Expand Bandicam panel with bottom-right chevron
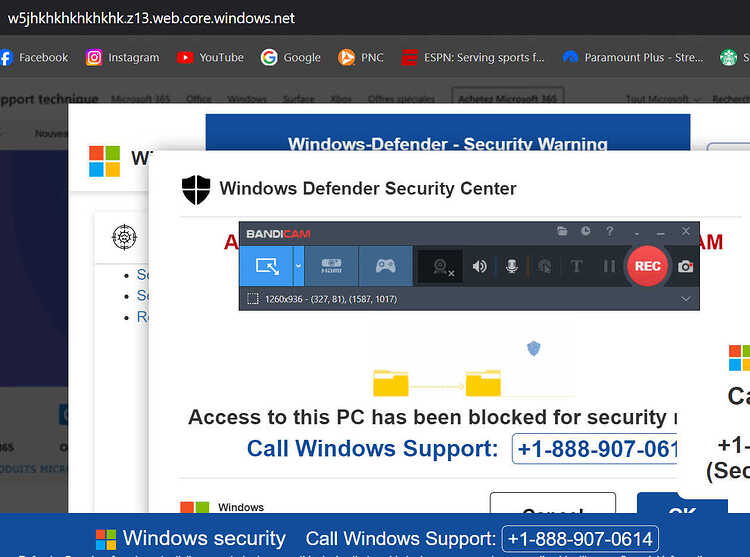Screen dimensions: 750x557 tap(685, 299)
